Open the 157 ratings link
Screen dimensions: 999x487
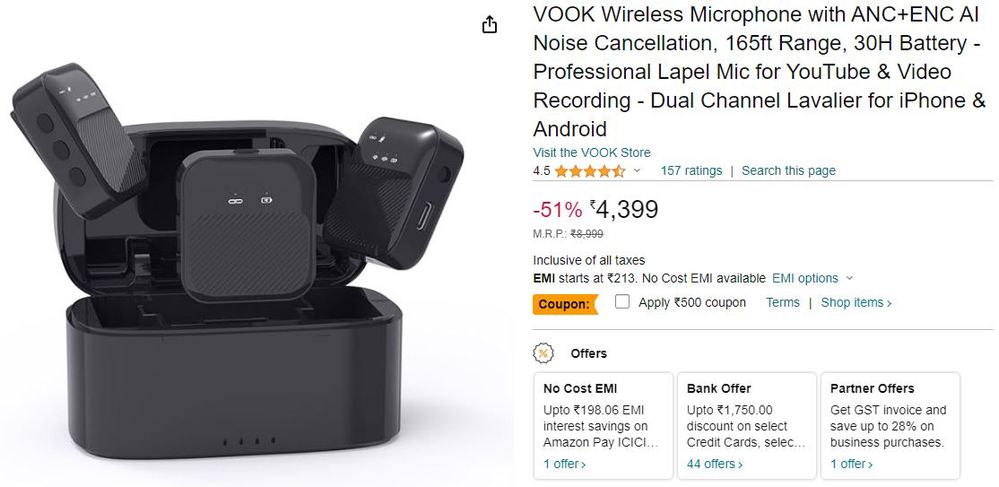691,171
